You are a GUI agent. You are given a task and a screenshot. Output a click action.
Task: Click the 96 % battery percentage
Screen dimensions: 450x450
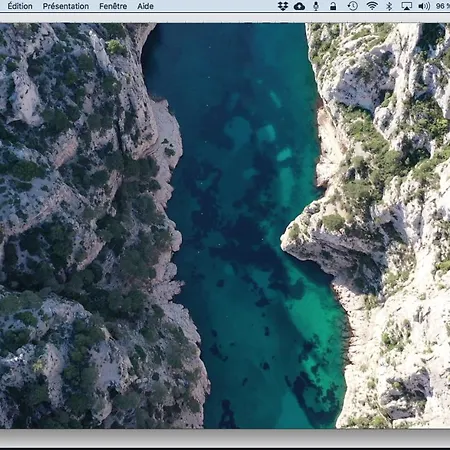pyautogui.click(x=443, y=6)
